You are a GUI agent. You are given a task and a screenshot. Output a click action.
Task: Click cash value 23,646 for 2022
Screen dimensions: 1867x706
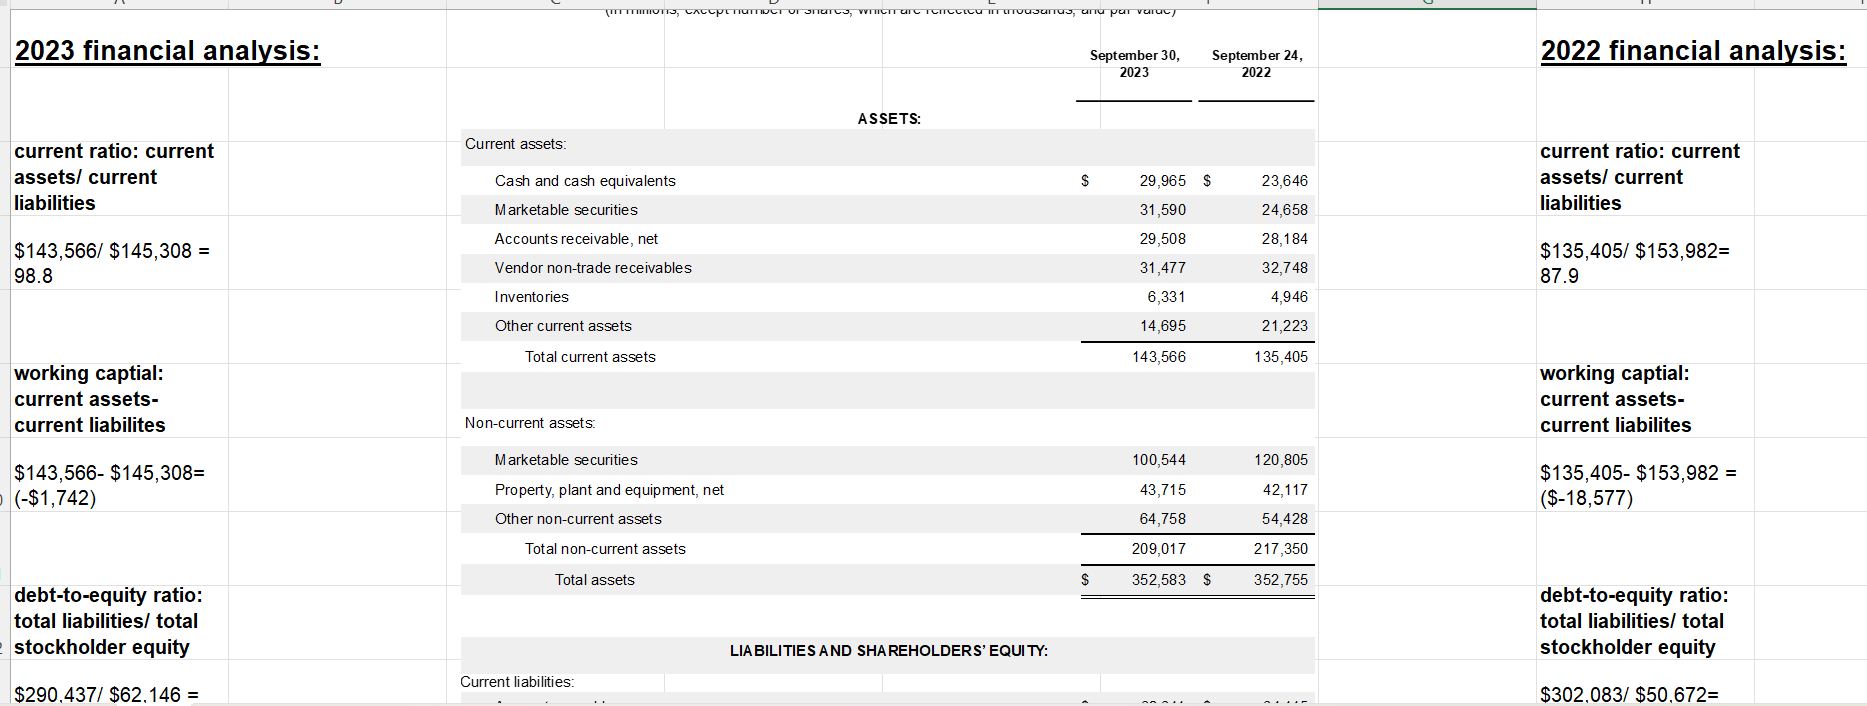[1284, 181]
